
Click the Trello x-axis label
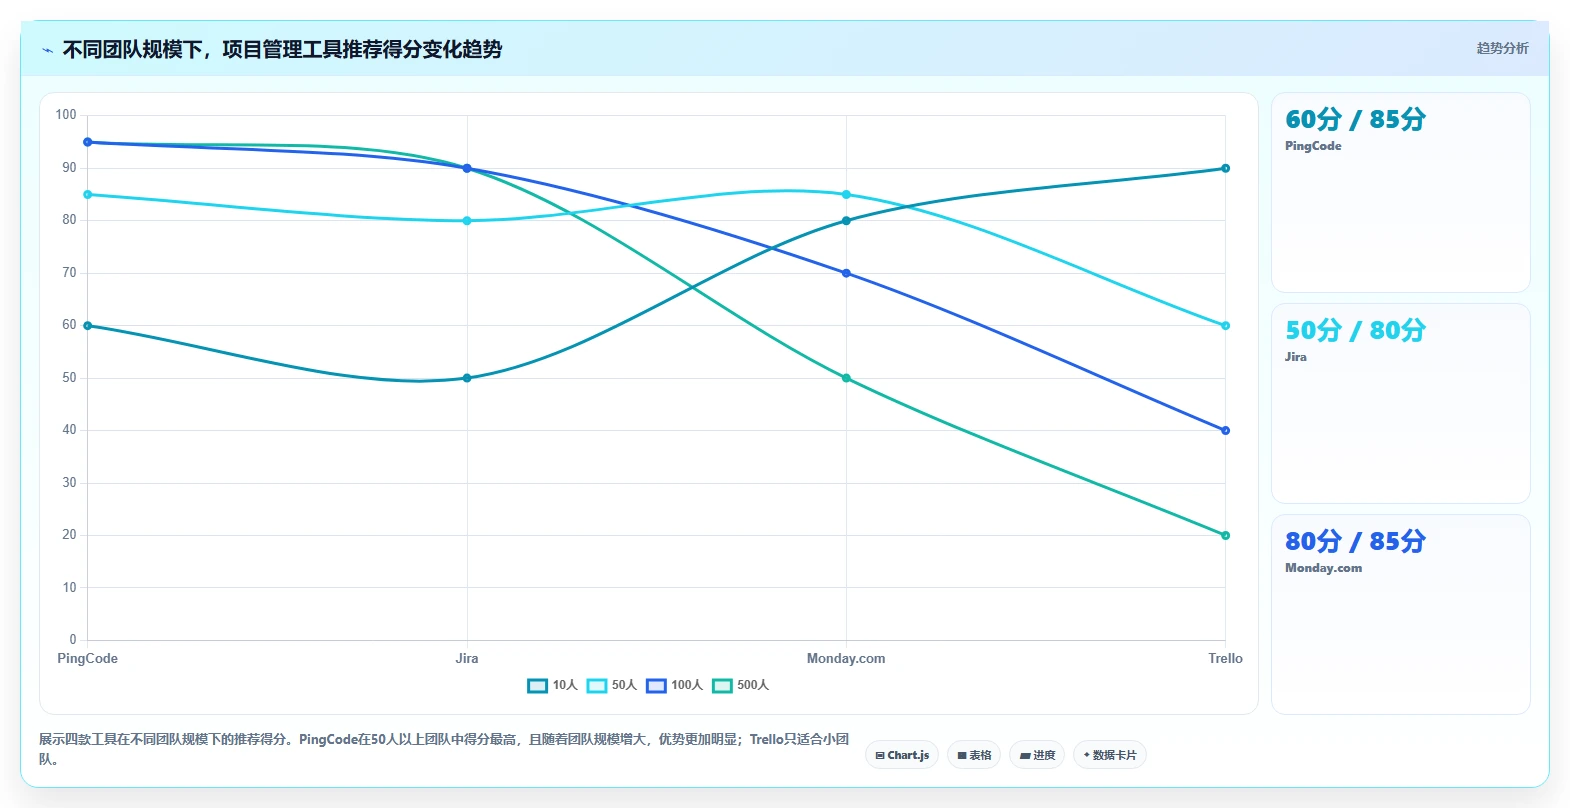[x=1225, y=658]
